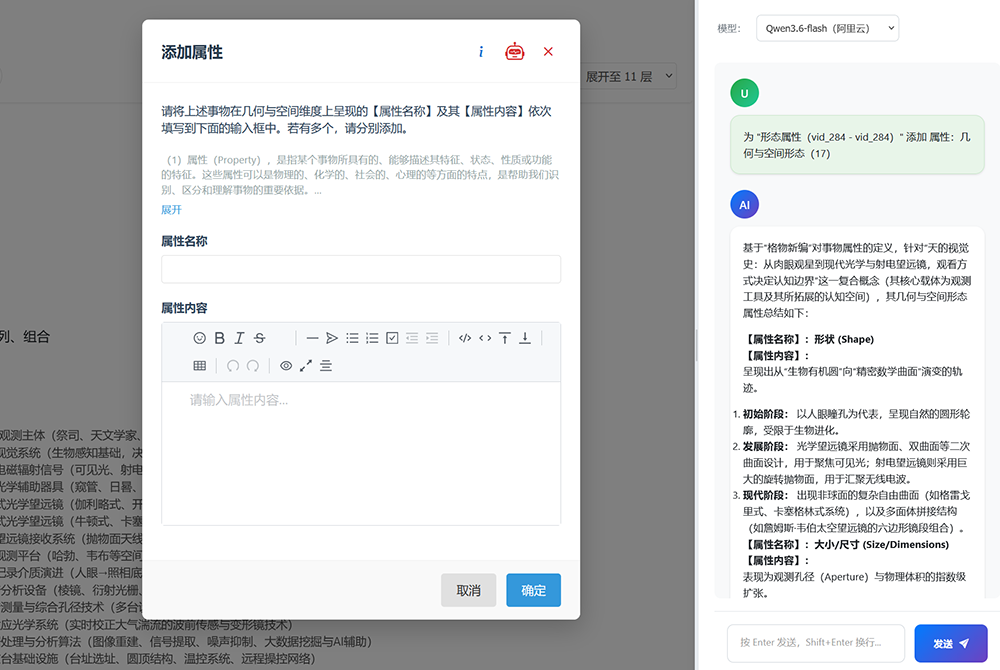The height and width of the screenshot is (670, 1000).
Task: Insert a blockquote with the quote icon
Action: [x=332, y=338]
